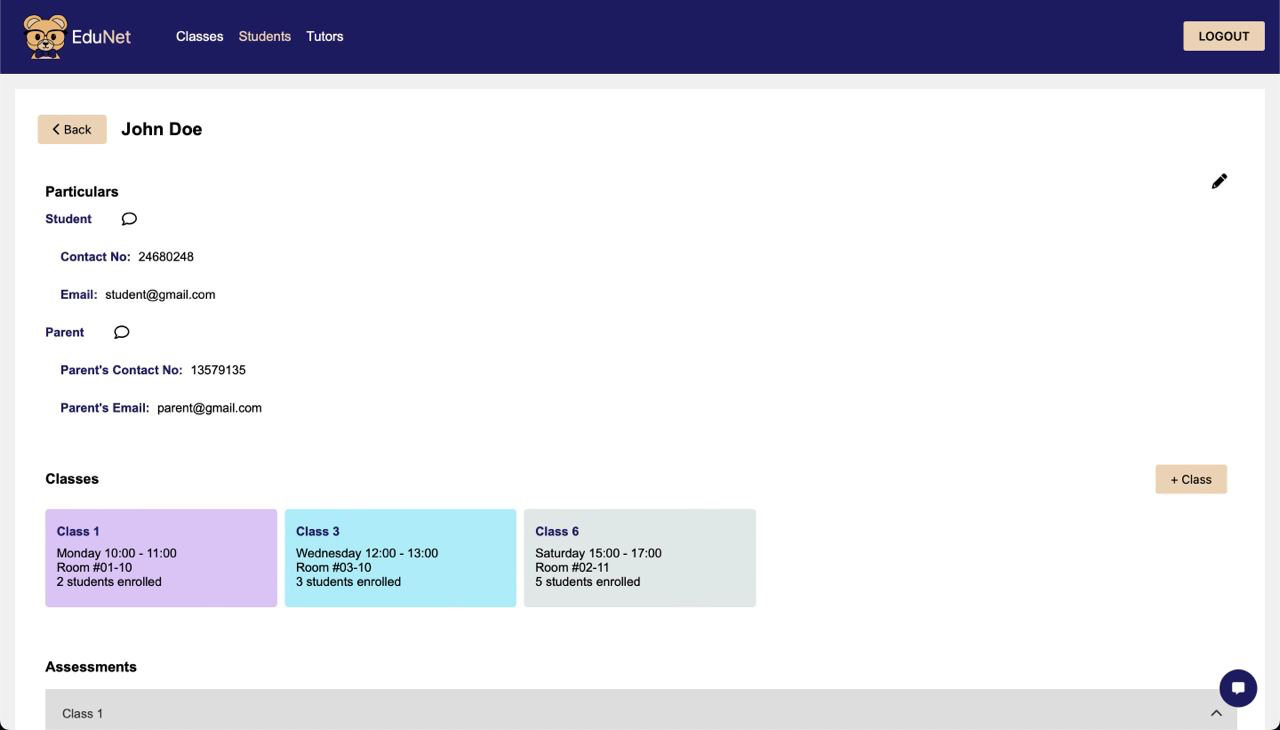Click the Particulars heading
Image resolution: width=1280 pixels, height=730 pixels.
click(82, 192)
